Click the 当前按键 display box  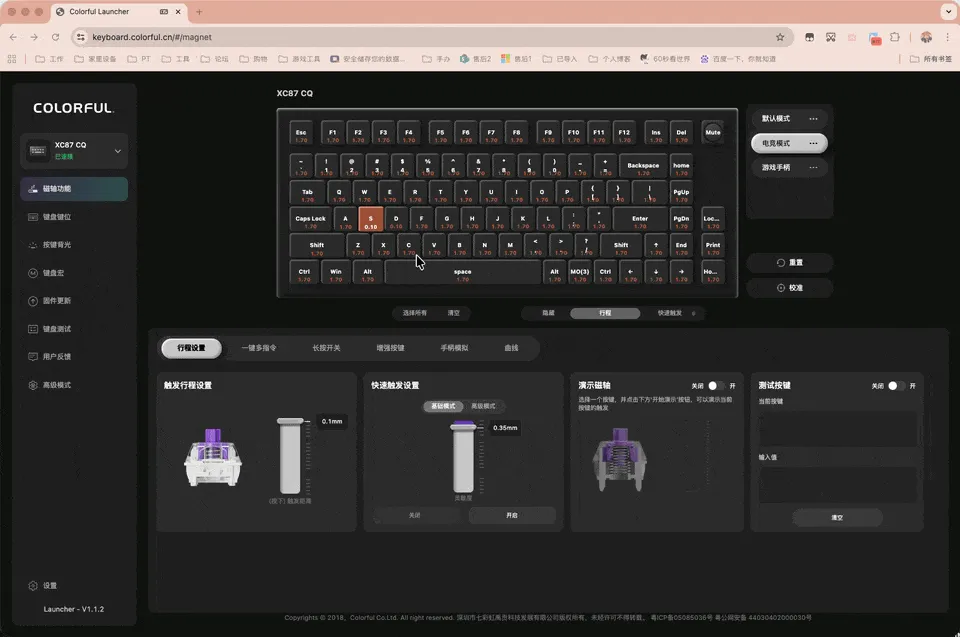pyautogui.click(x=838, y=428)
